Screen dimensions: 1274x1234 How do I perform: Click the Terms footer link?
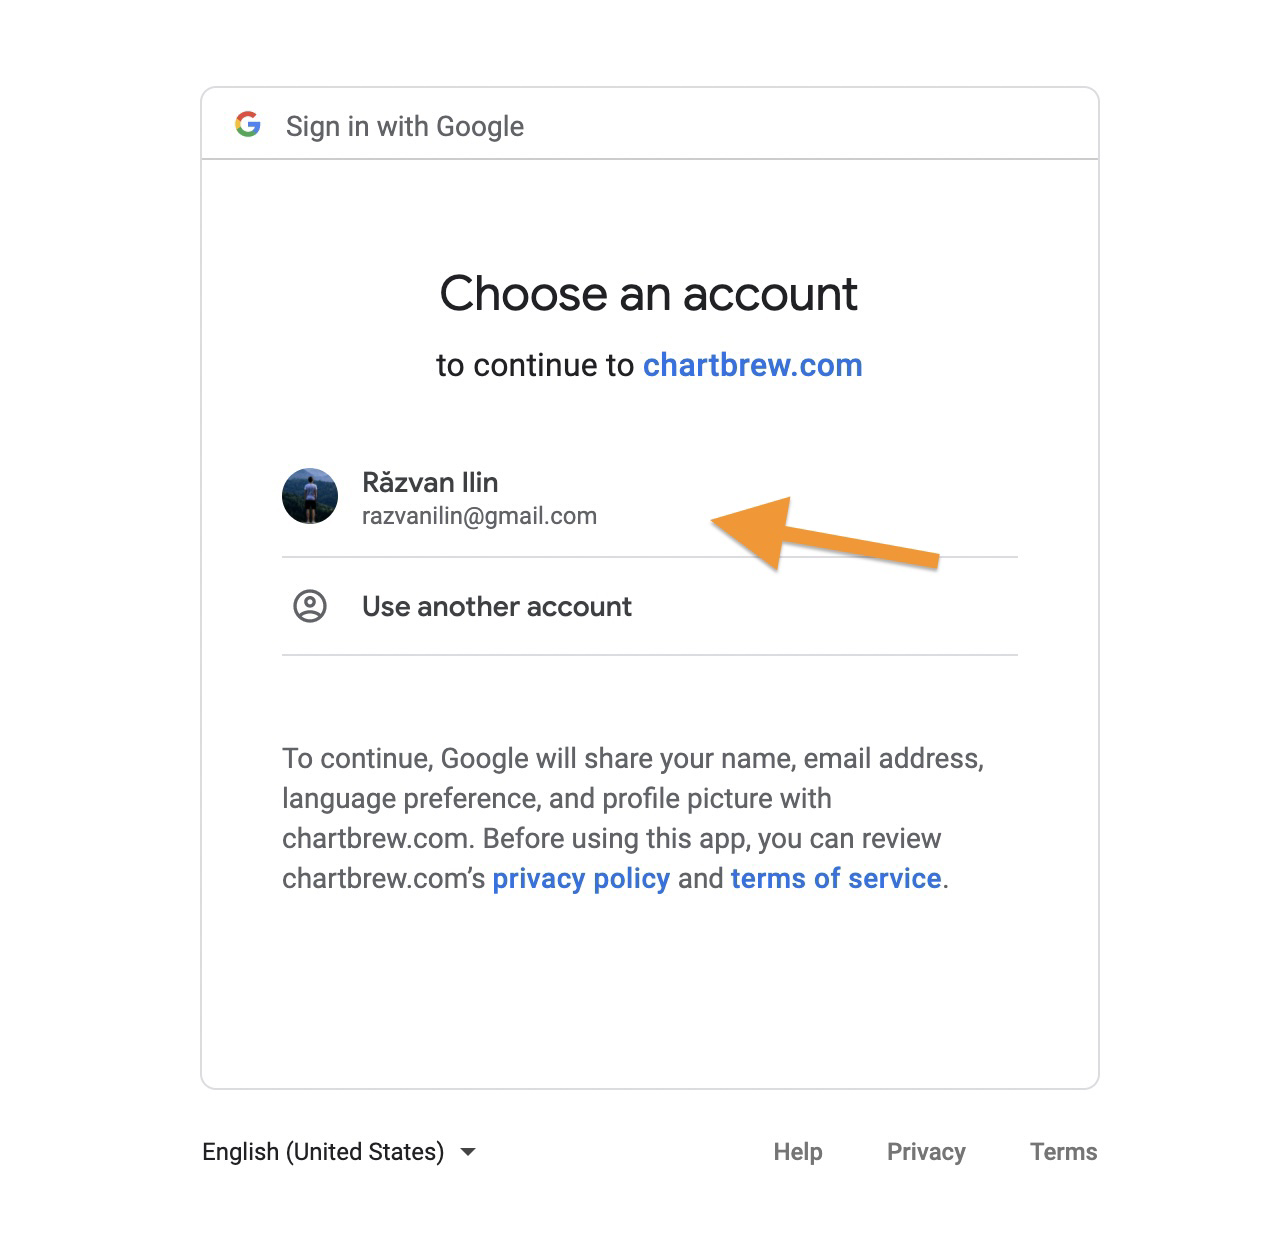[1063, 1152]
